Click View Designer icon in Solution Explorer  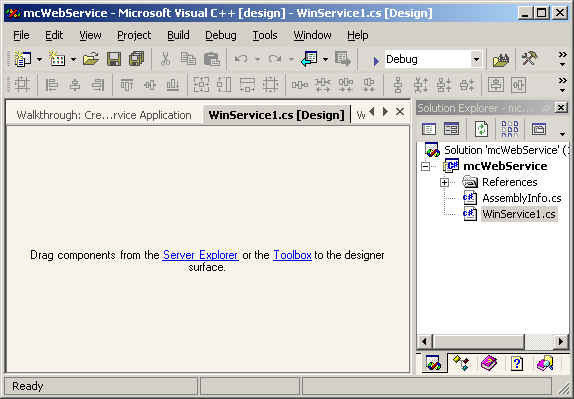tap(451, 129)
